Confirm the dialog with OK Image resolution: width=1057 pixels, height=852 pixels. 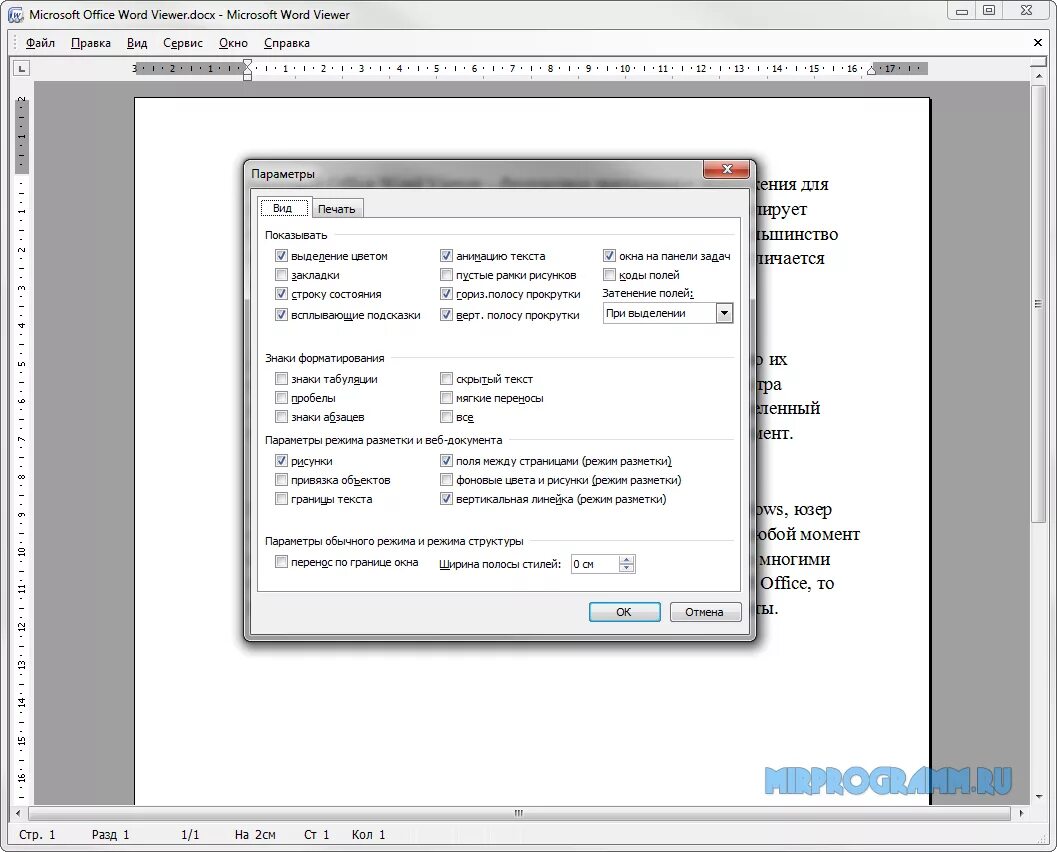(x=624, y=611)
